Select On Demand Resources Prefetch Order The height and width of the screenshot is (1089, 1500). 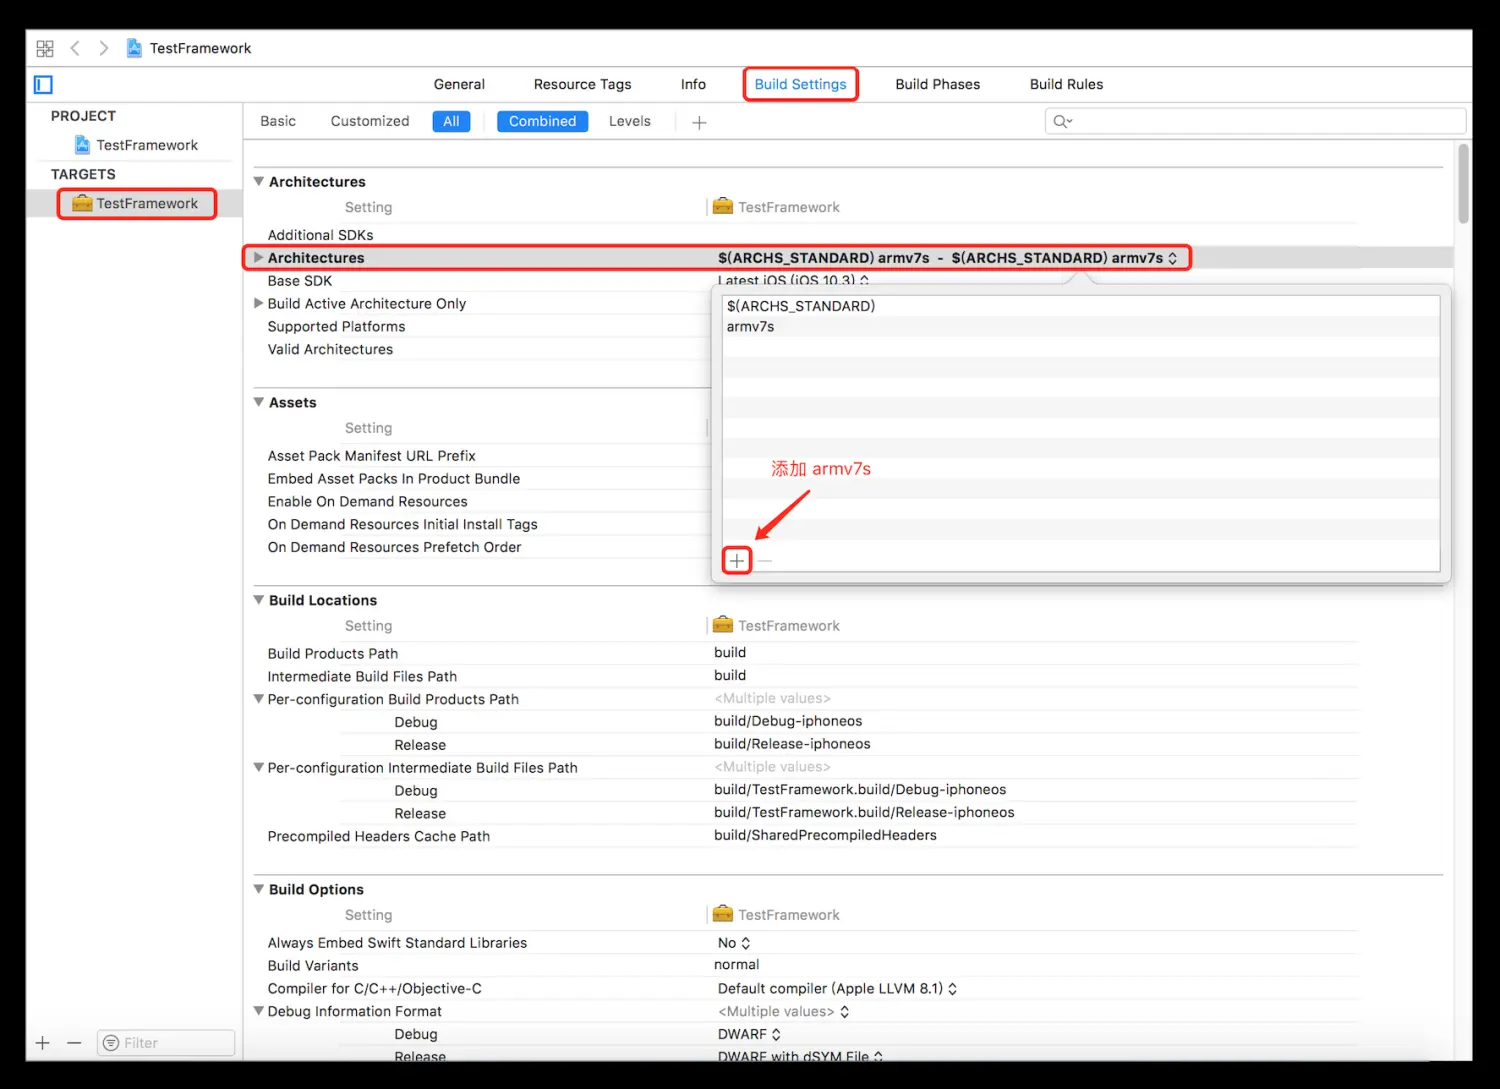(x=394, y=547)
